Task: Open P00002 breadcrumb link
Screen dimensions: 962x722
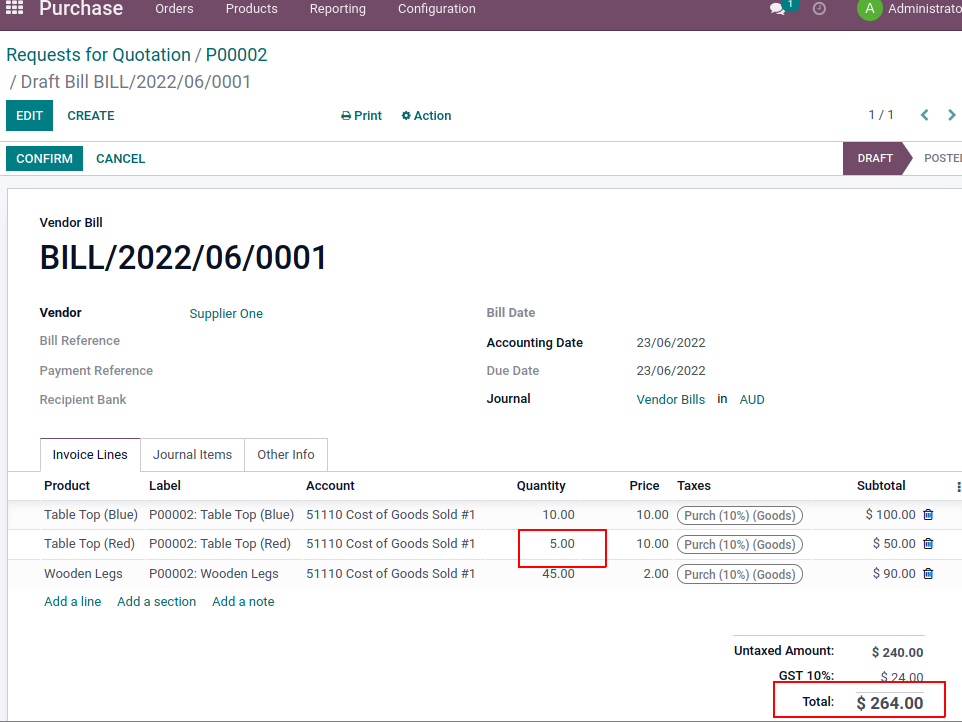Action: pos(236,55)
